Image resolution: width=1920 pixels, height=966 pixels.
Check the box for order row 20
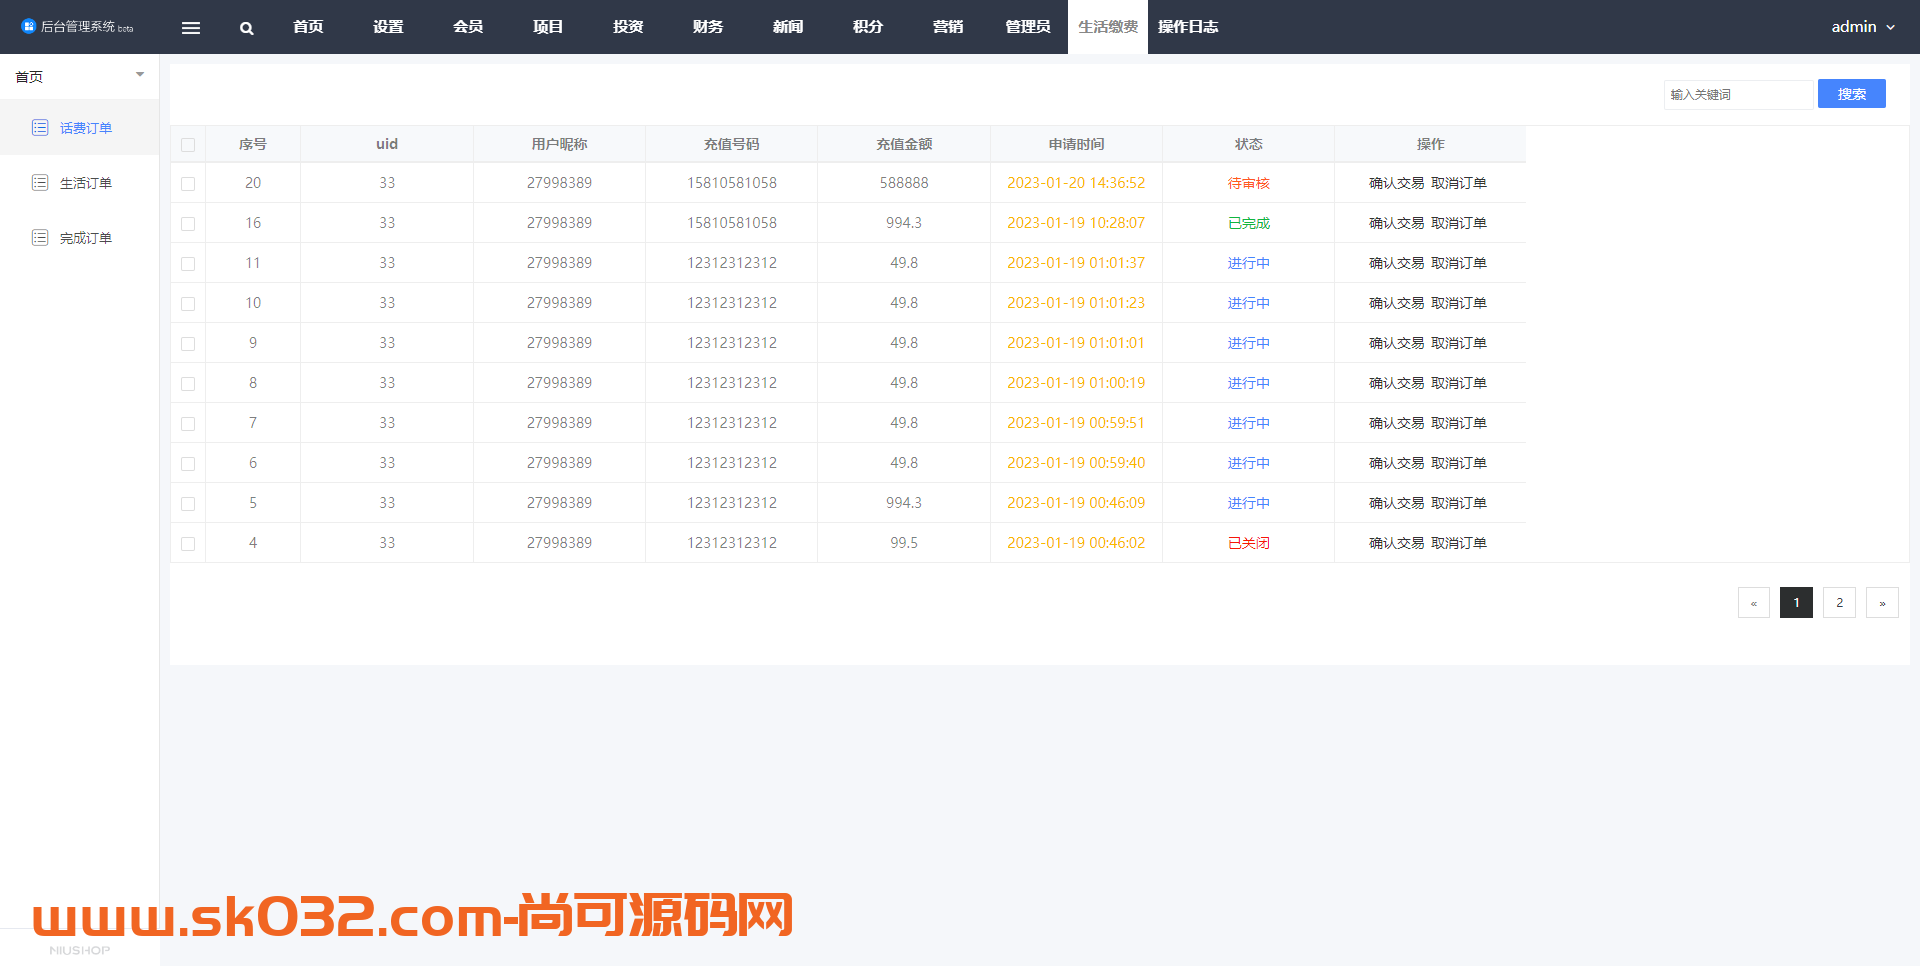point(188,184)
